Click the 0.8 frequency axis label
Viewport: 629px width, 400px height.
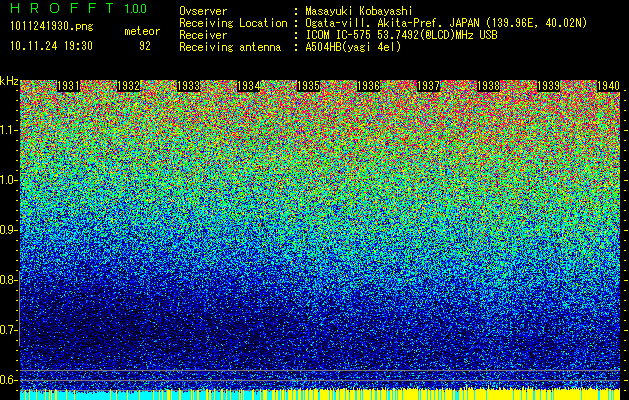9,280
